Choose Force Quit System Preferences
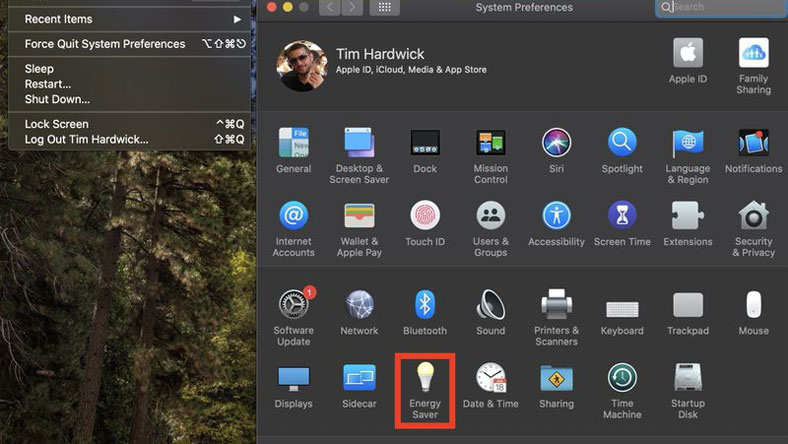Screen dimensions: 788x444 click(x=129, y=44)
